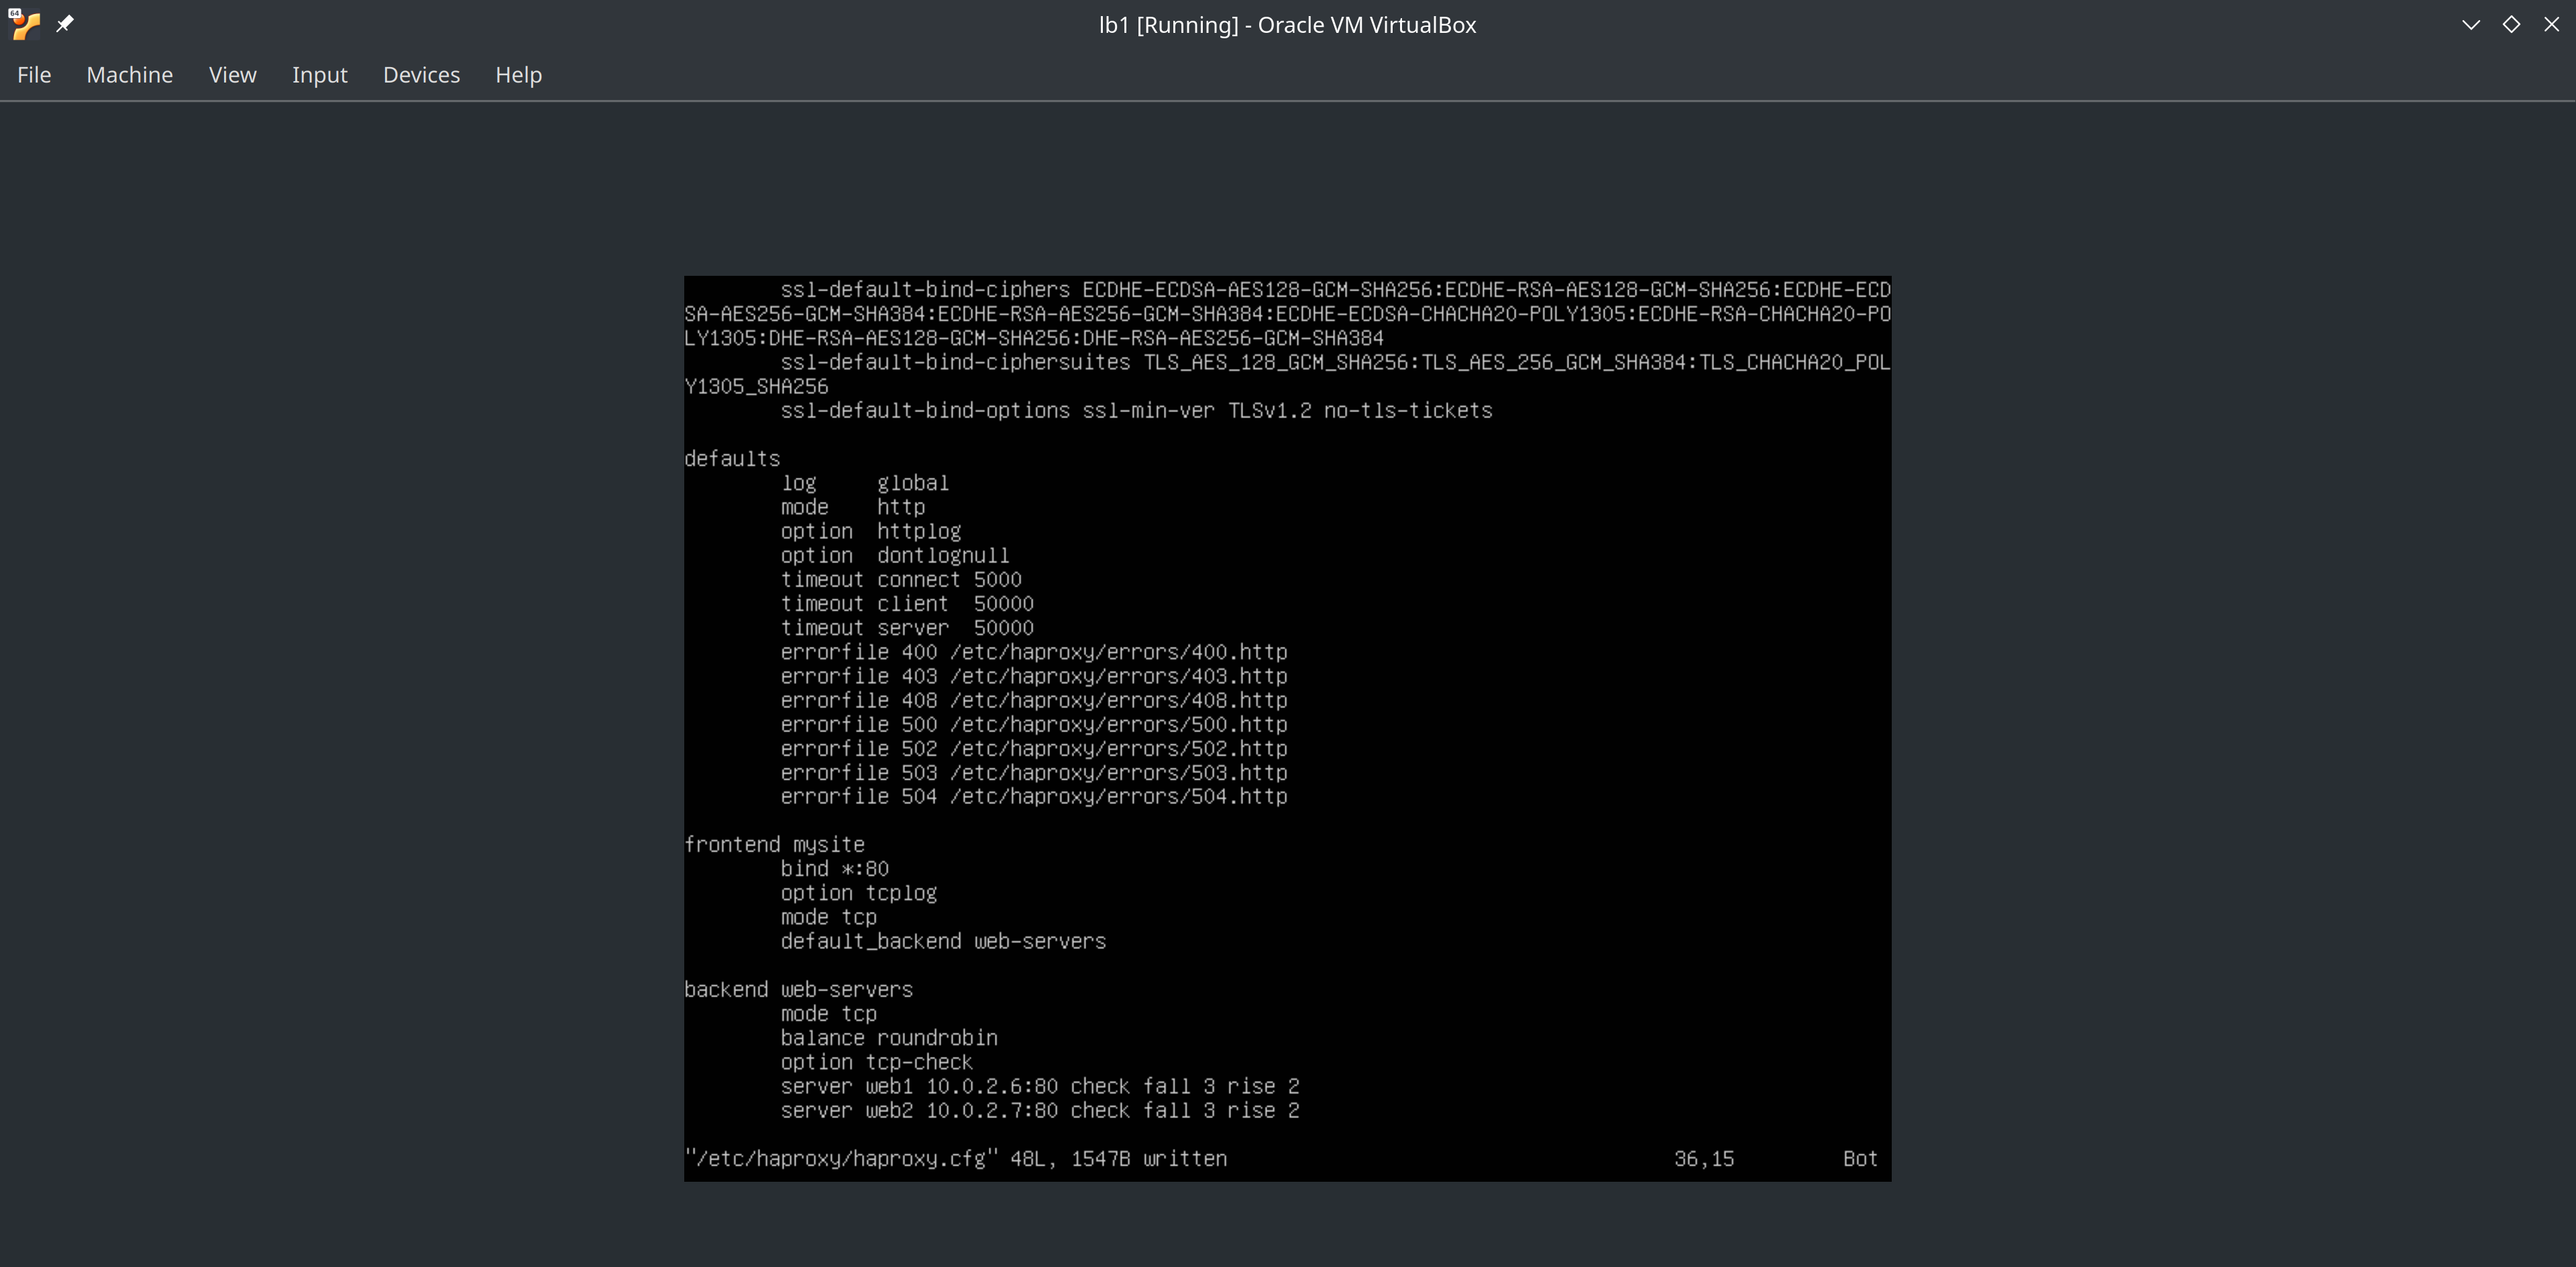Image resolution: width=2576 pixels, height=1267 pixels.
Task: Click the 'frontend mysite' line
Action: pyautogui.click(x=775, y=845)
